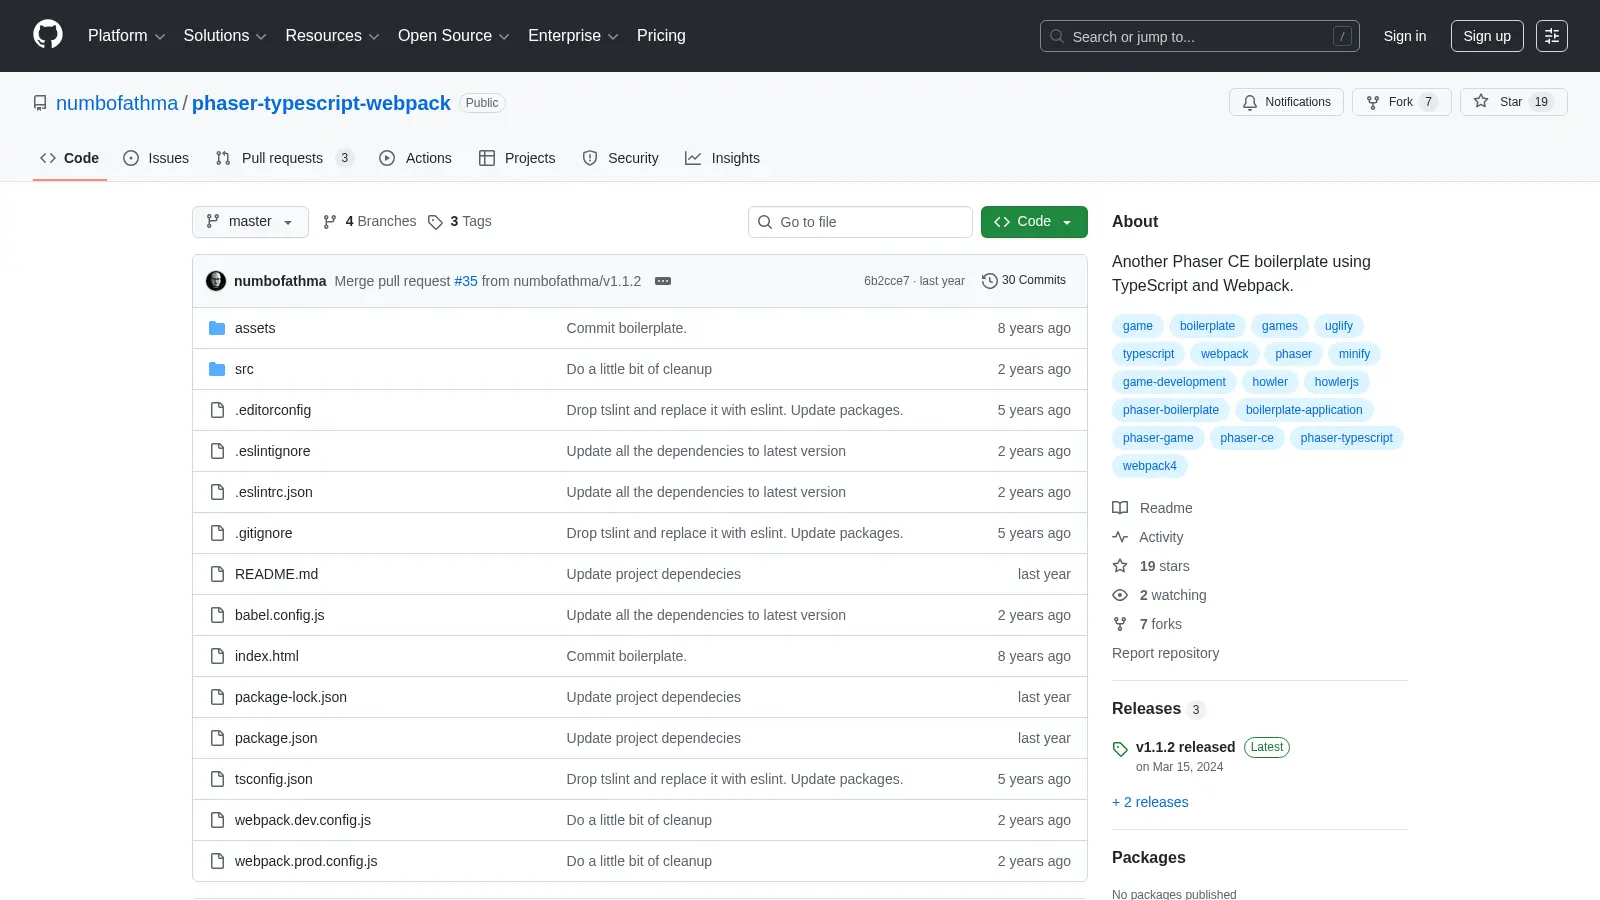Open the Platform dropdown menu
Image resolution: width=1600 pixels, height=900 pixels.
point(126,36)
